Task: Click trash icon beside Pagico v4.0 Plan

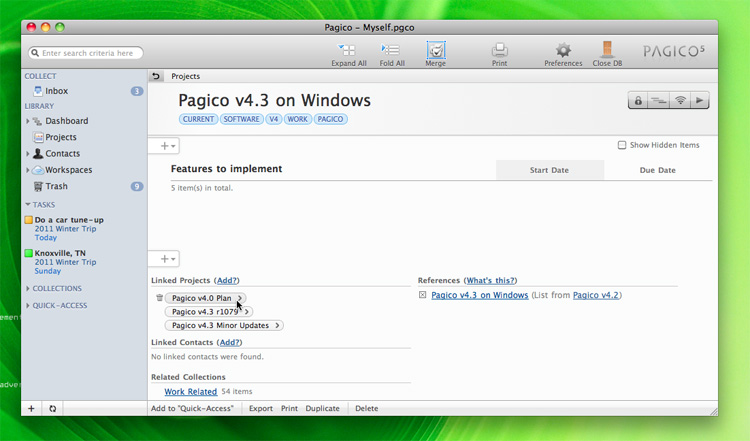Action: pyautogui.click(x=159, y=298)
